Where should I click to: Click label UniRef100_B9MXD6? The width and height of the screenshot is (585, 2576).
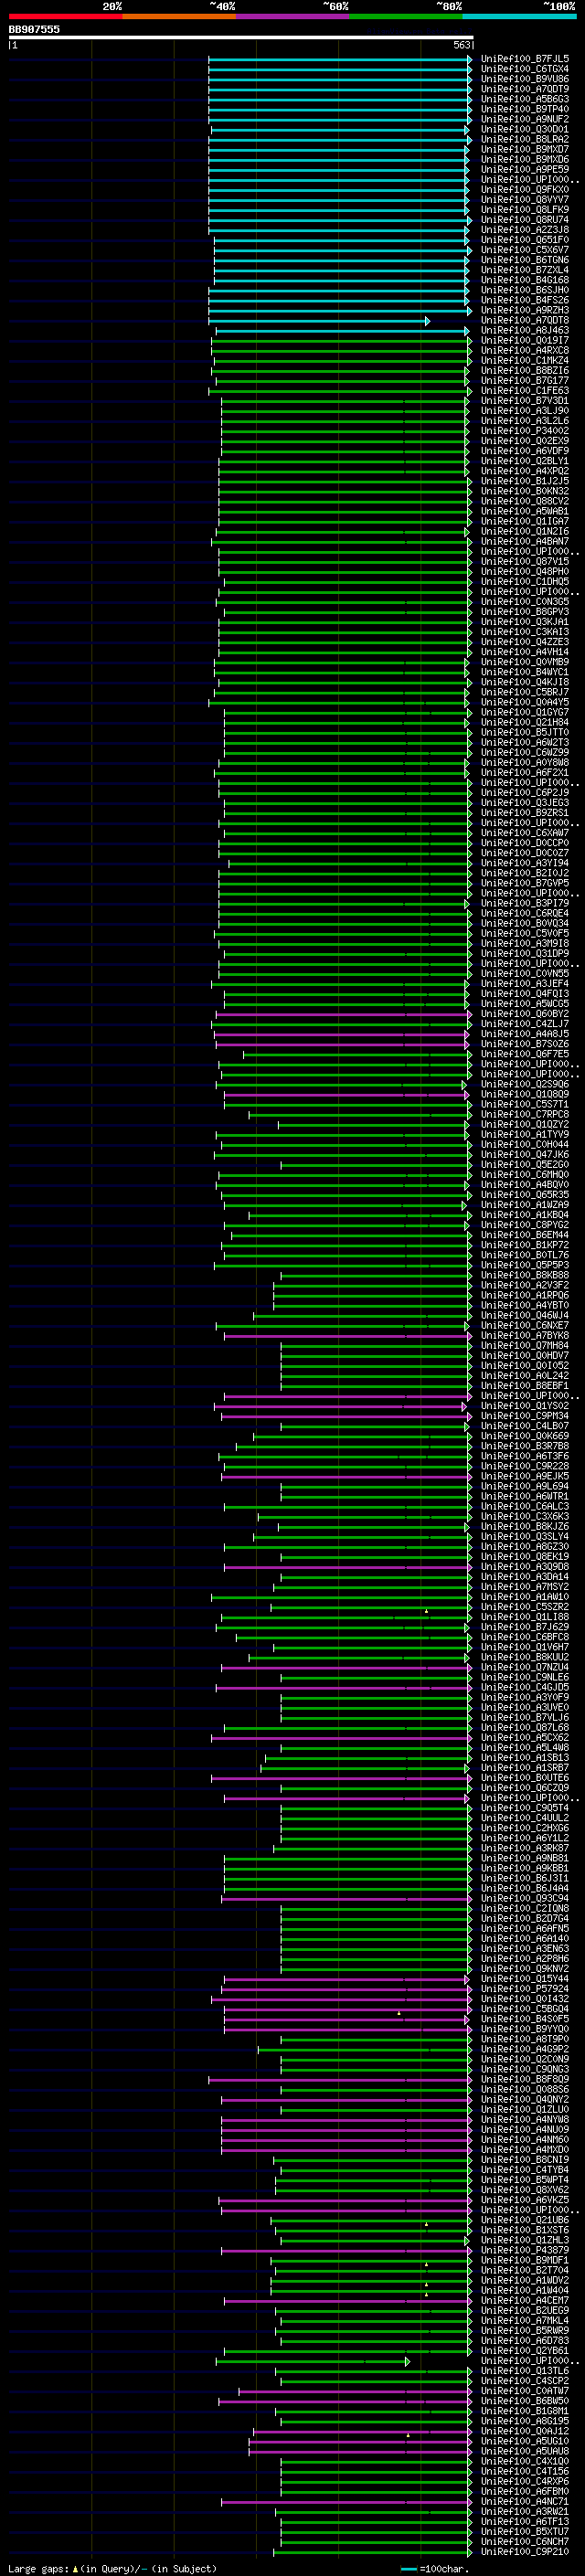(x=525, y=160)
